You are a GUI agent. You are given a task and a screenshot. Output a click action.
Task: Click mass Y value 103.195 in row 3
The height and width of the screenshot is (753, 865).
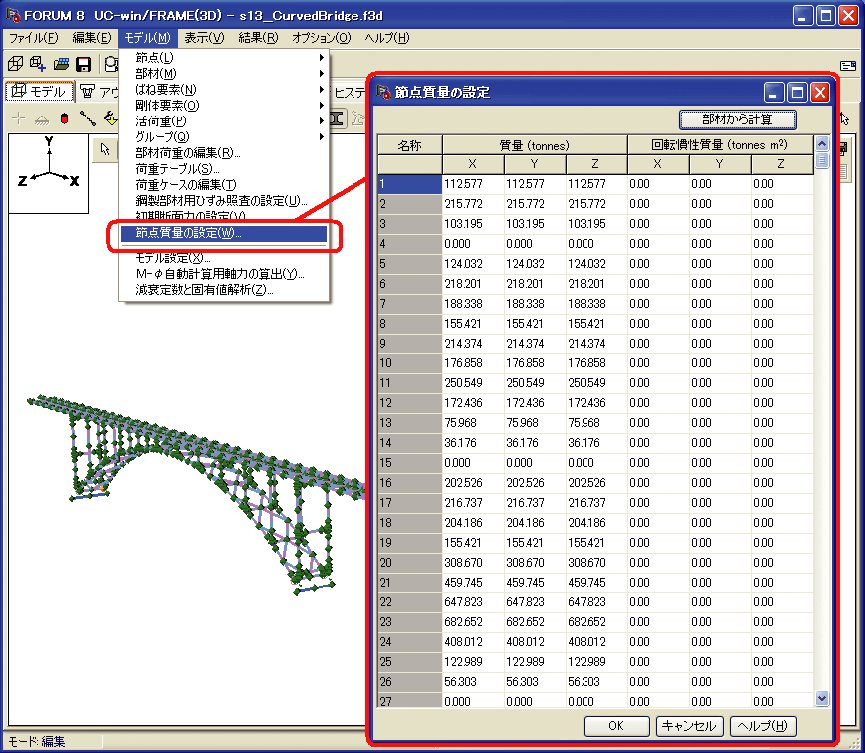(535, 224)
